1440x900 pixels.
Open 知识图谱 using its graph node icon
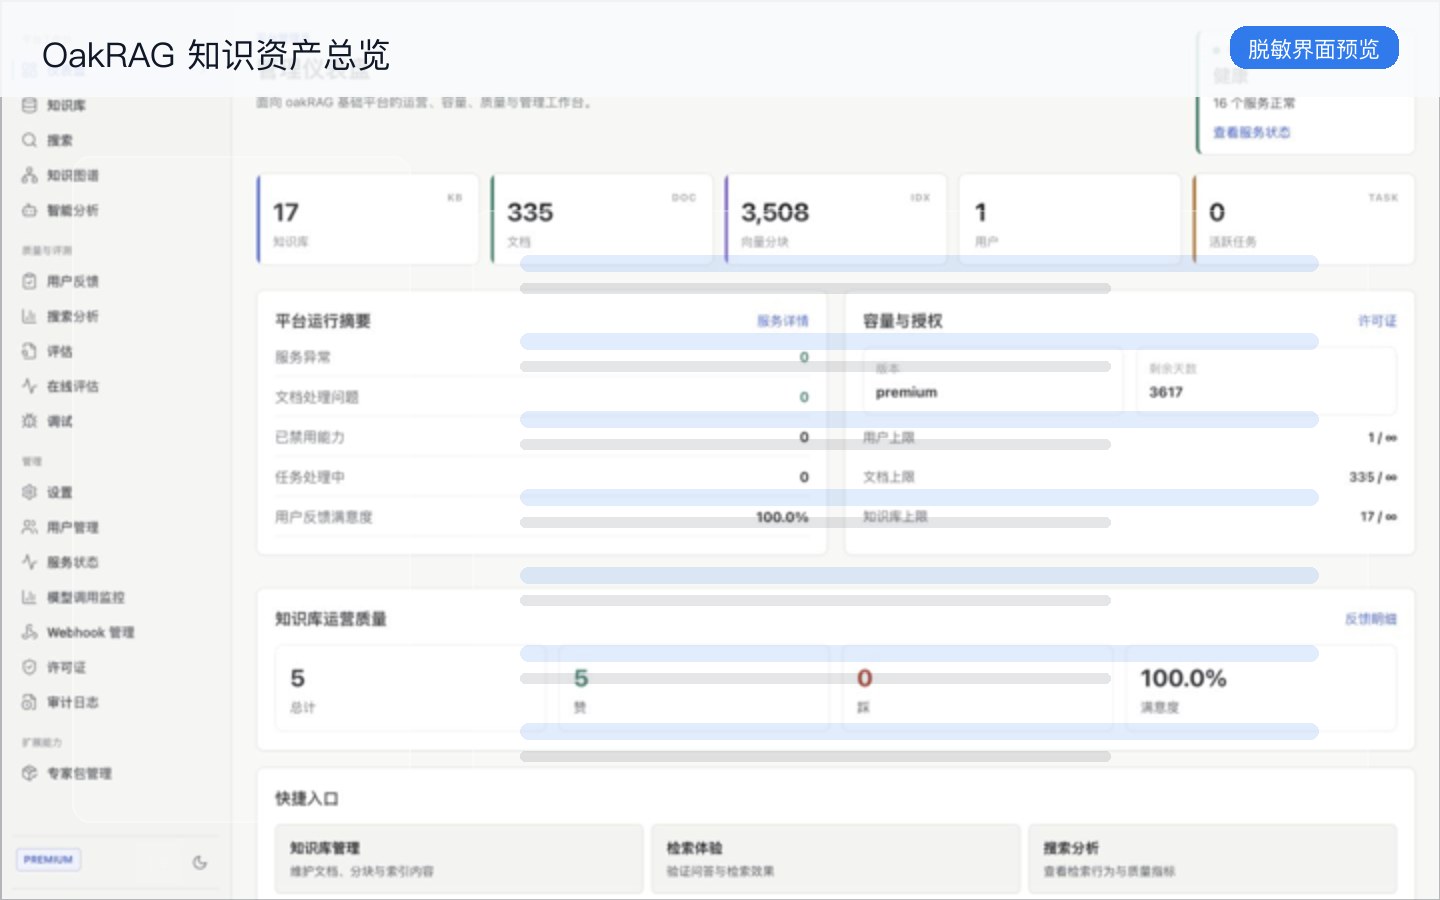click(x=29, y=175)
